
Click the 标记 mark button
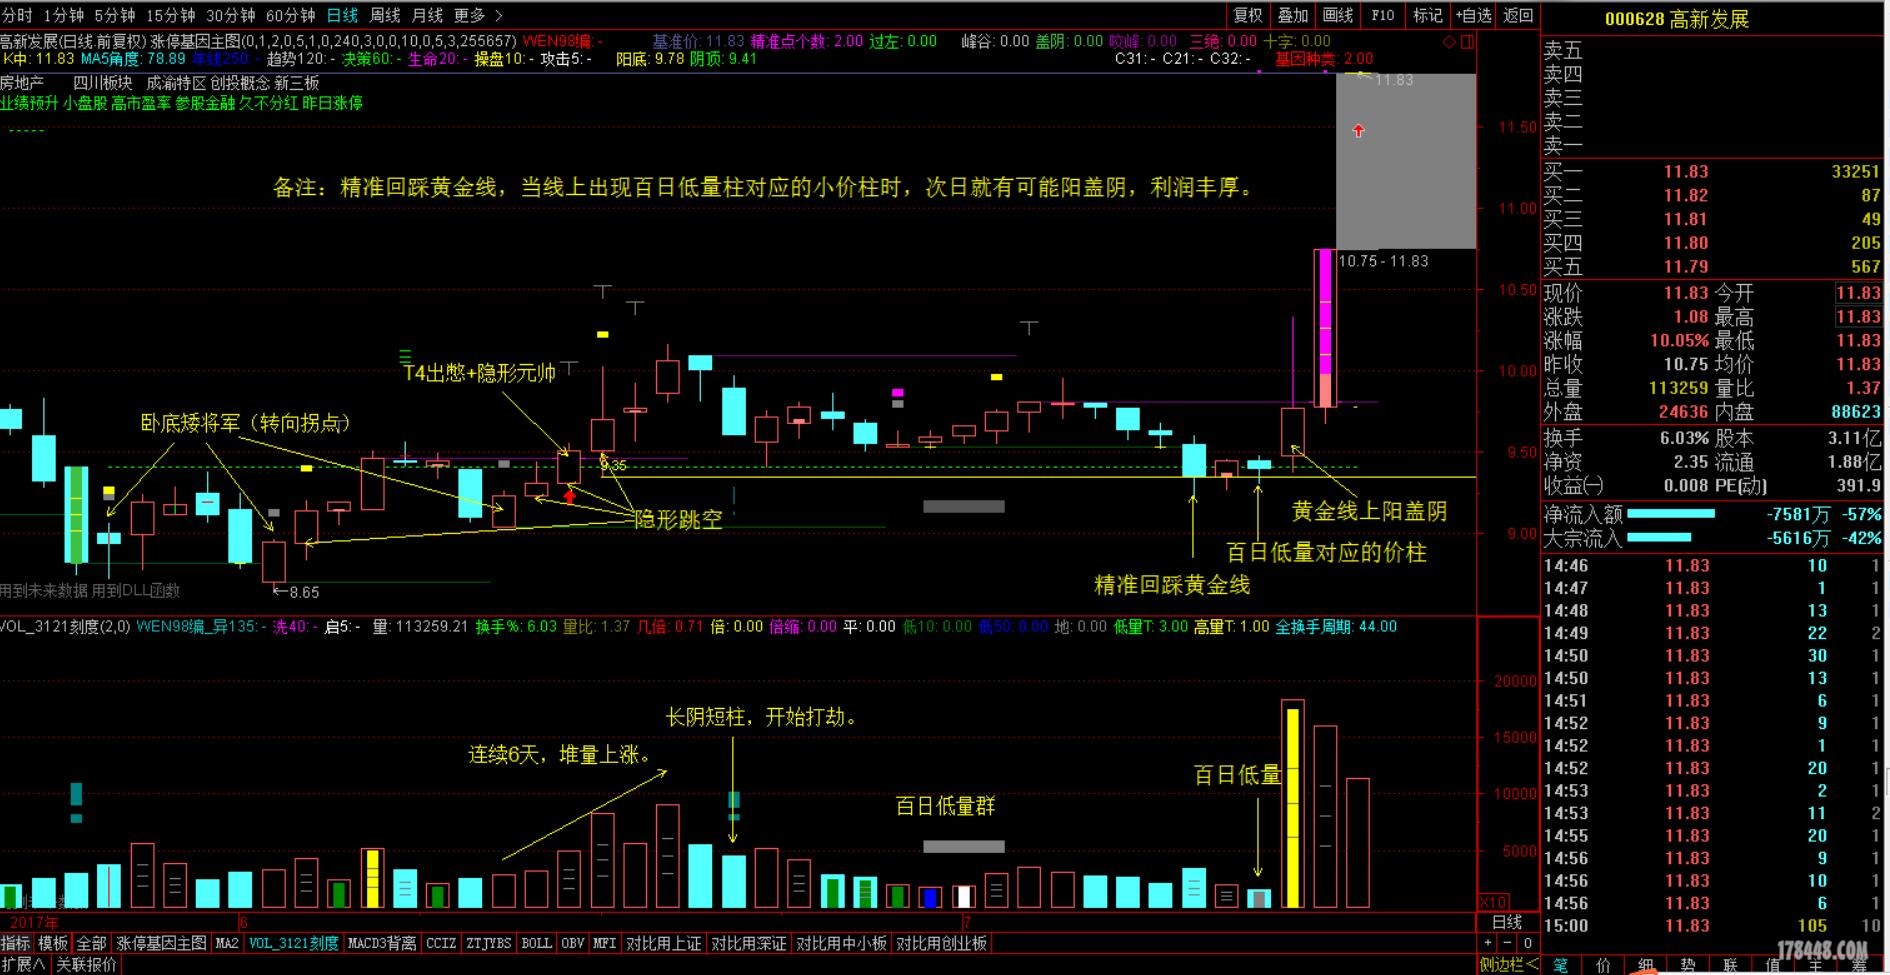[x=1428, y=15]
